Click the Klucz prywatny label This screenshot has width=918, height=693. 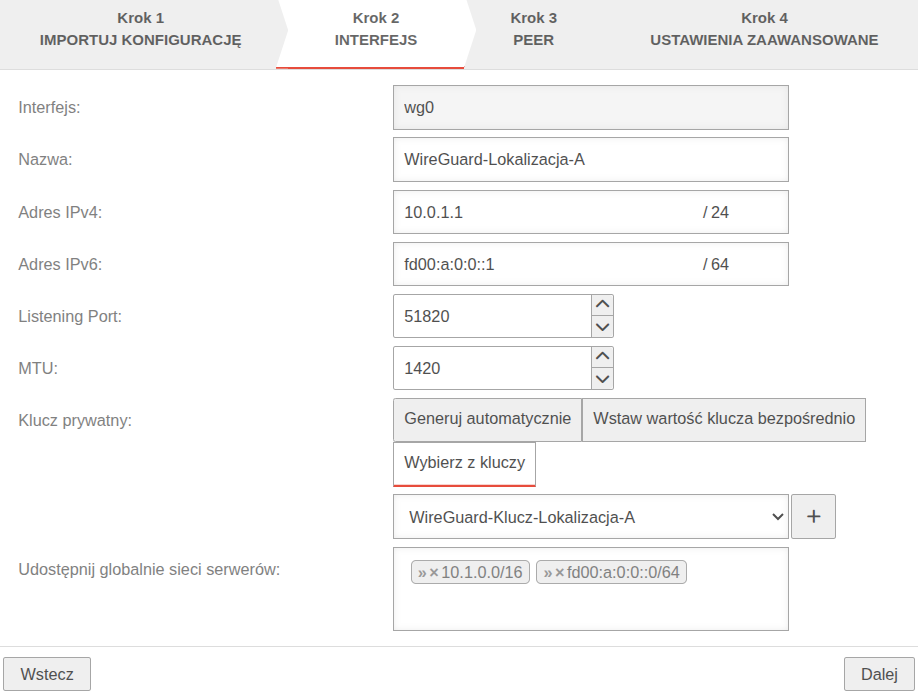point(75,421)
